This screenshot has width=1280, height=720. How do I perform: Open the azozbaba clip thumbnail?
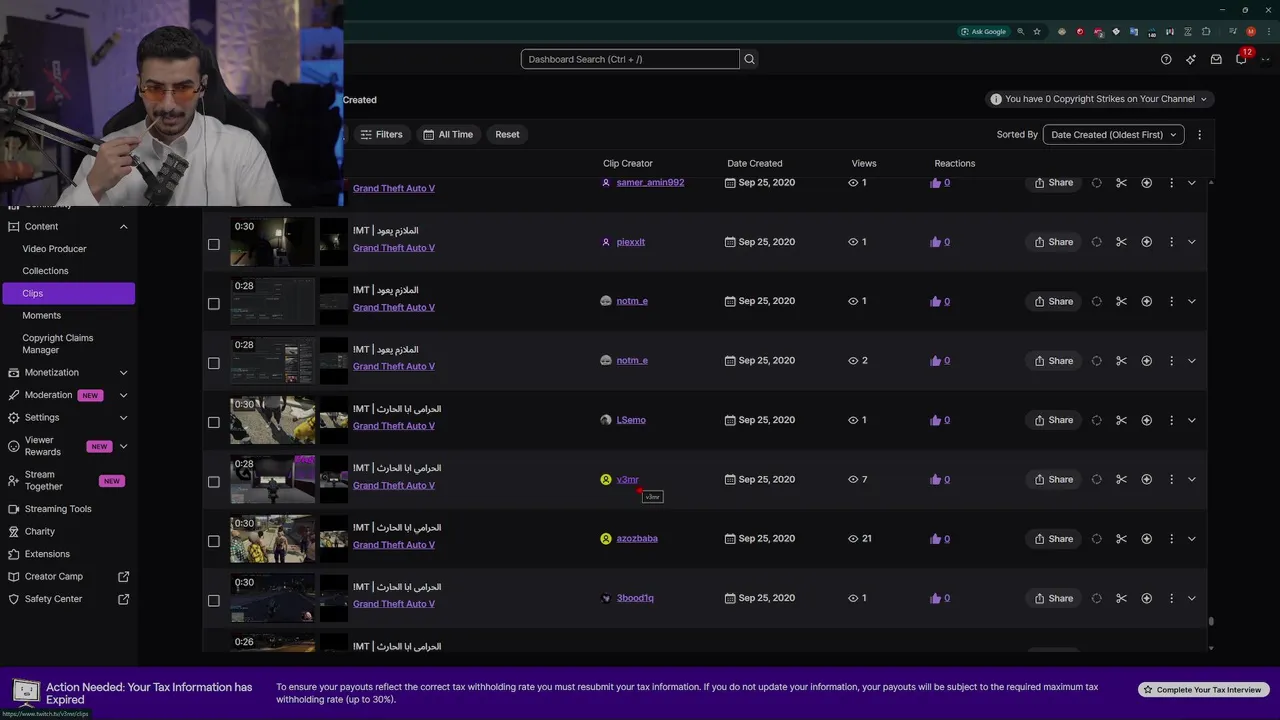(273, 539)
